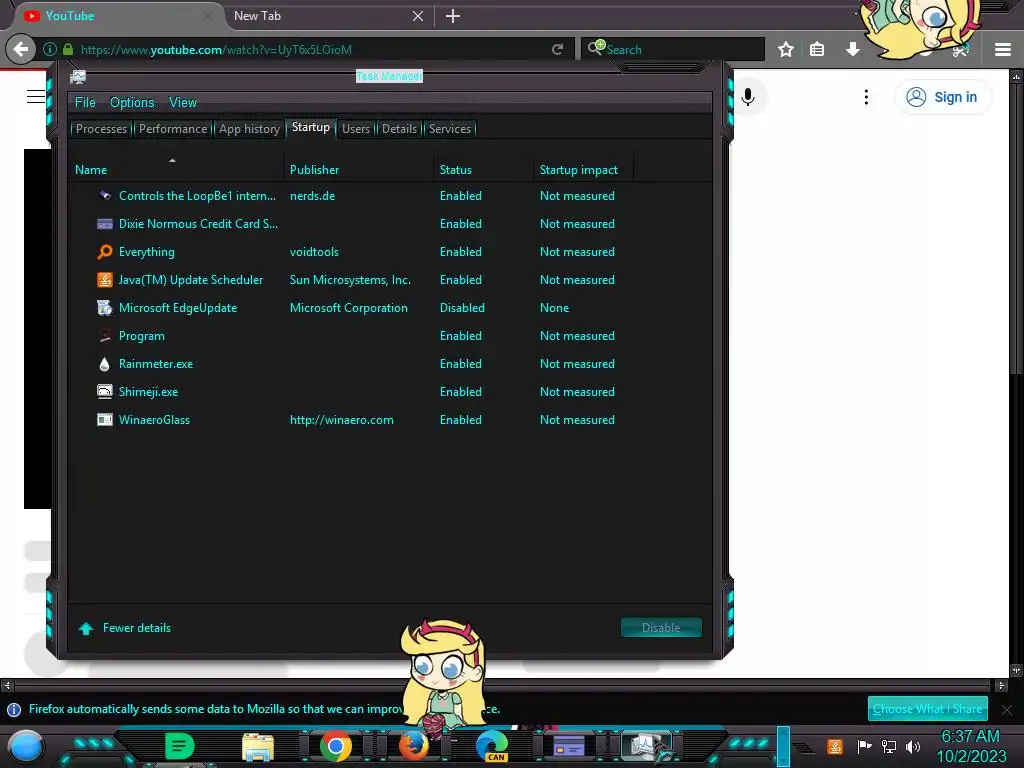Click the Java tray icon

[835, 746]
